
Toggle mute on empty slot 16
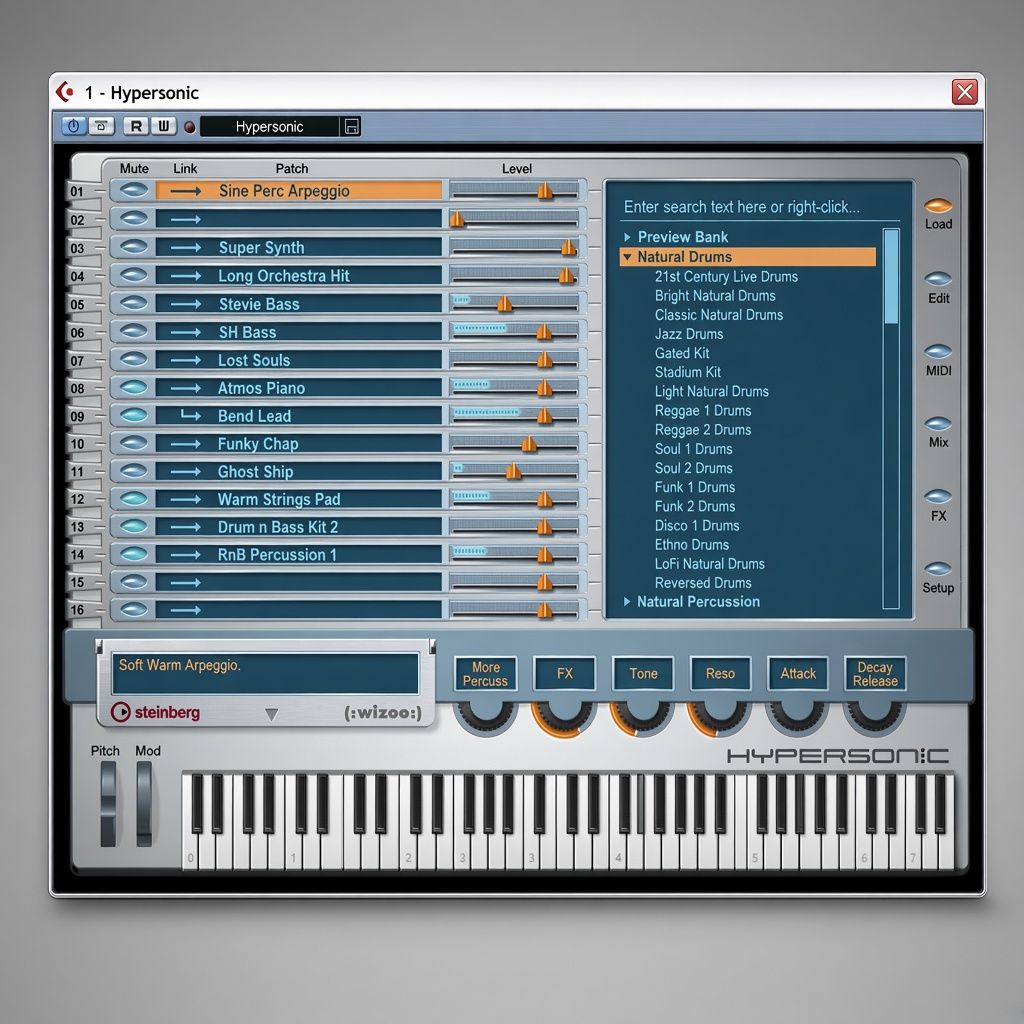(x=134, y=609)
